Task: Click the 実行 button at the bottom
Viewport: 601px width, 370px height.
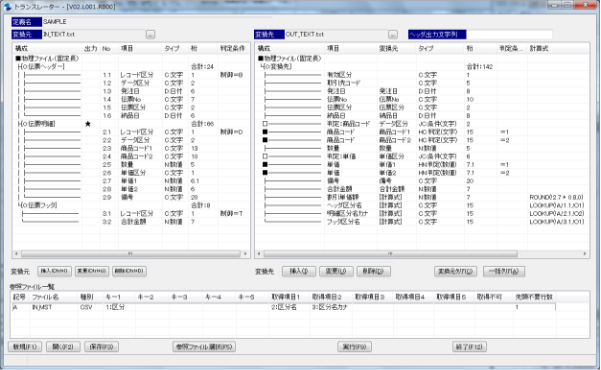Action: [355, 347]
